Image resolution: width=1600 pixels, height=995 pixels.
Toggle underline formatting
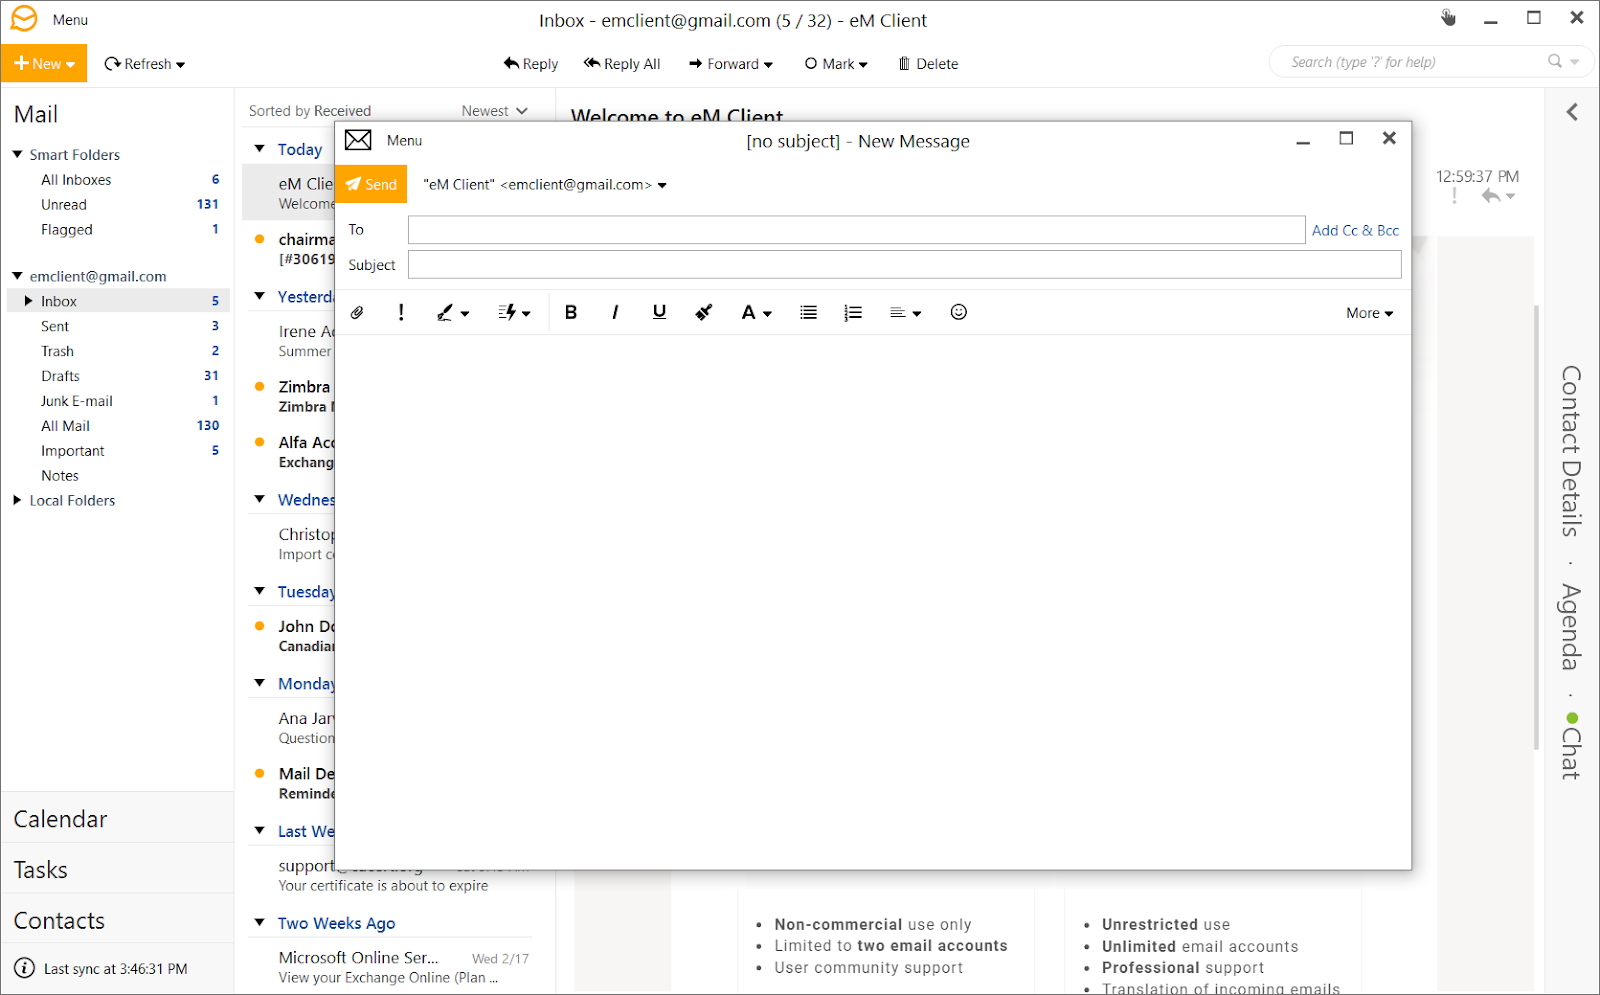658,312
